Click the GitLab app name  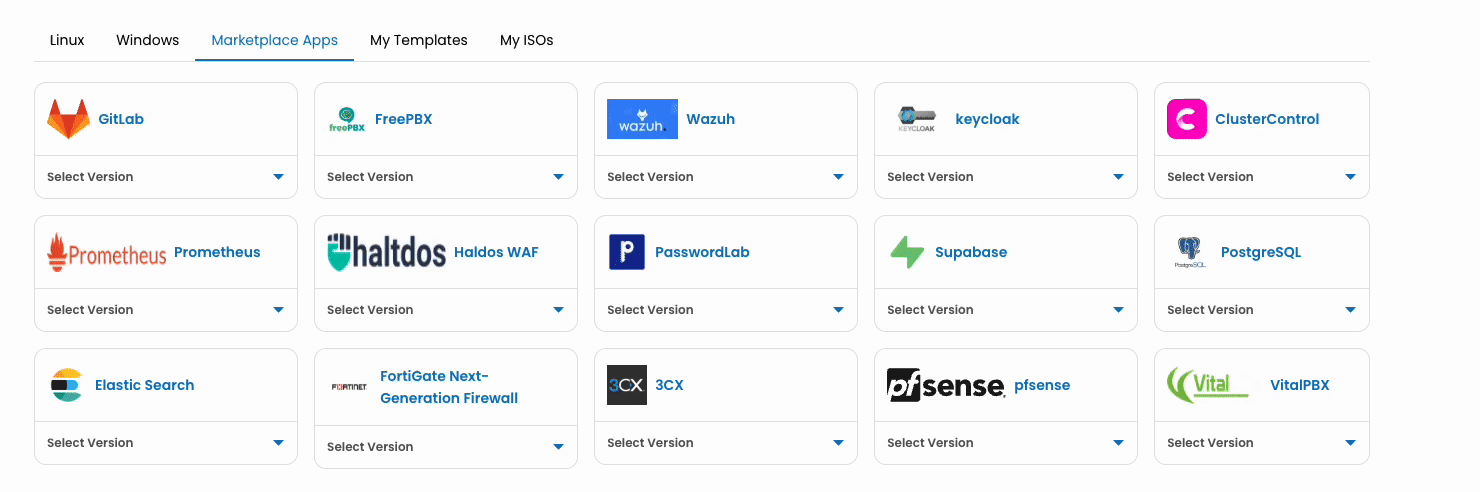click(x=121, y=119)
